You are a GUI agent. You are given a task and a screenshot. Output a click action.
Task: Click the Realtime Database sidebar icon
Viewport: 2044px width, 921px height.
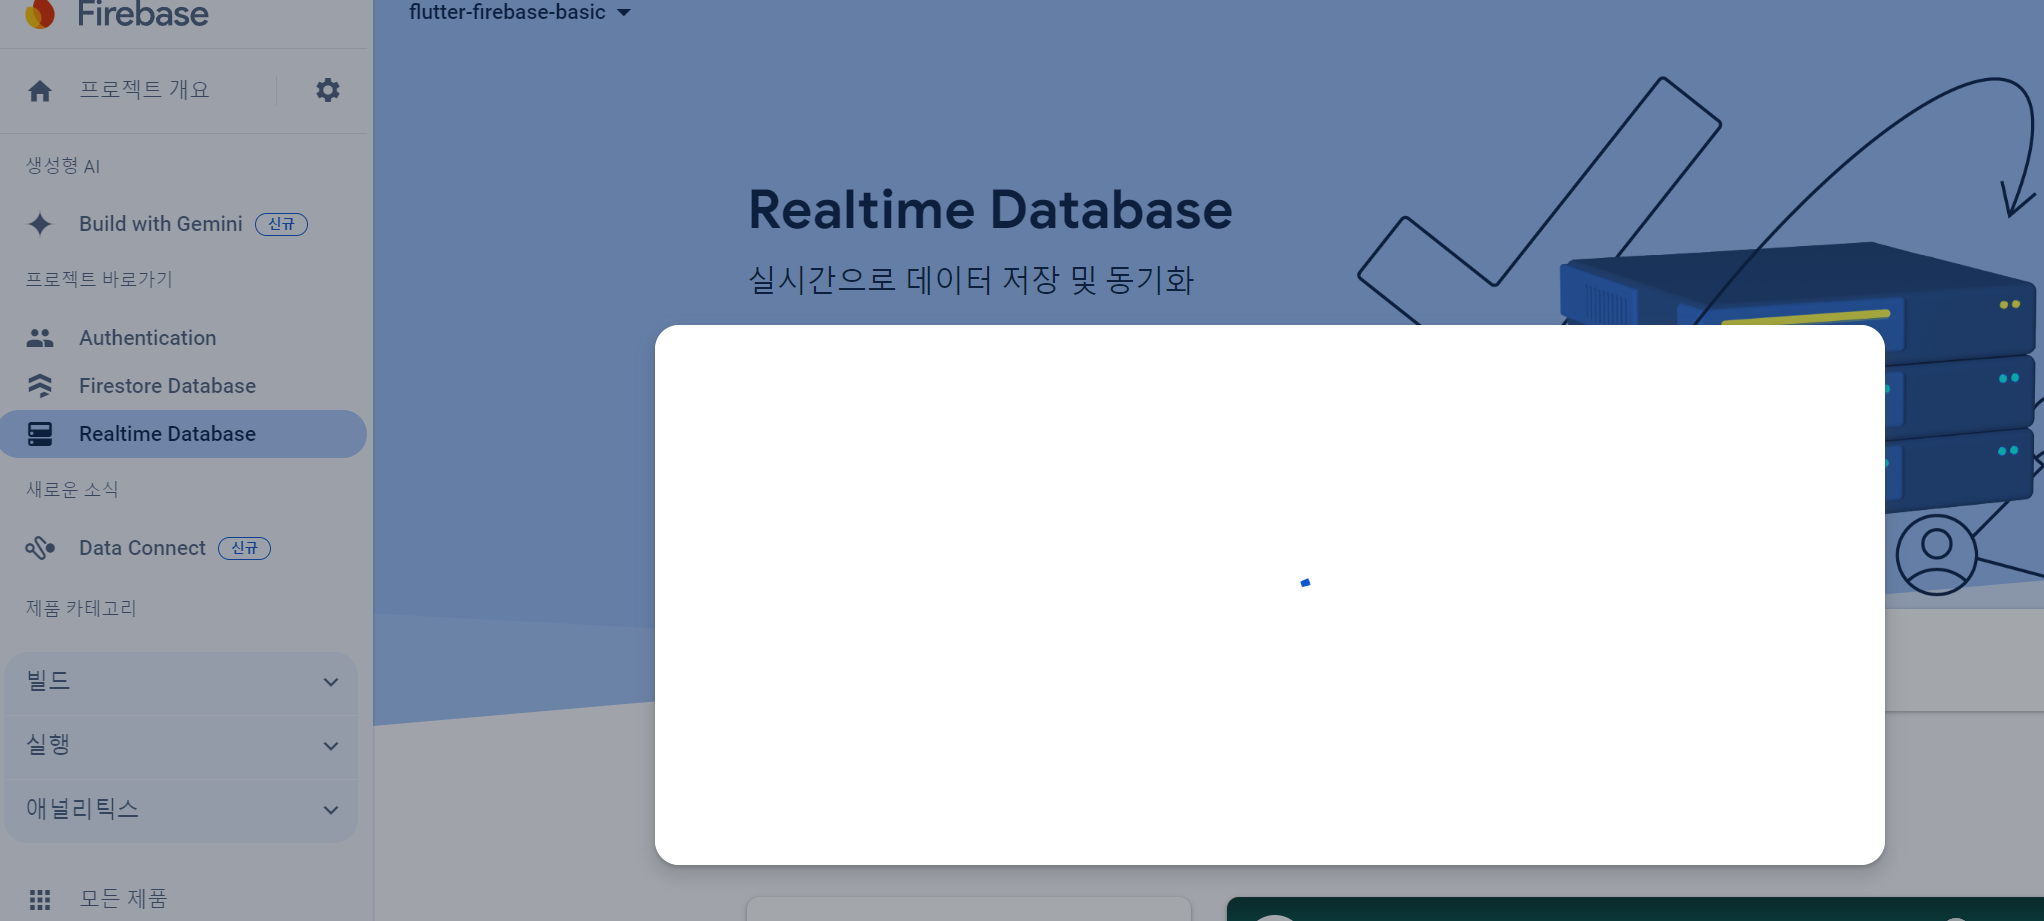click(x=40, y=434)
